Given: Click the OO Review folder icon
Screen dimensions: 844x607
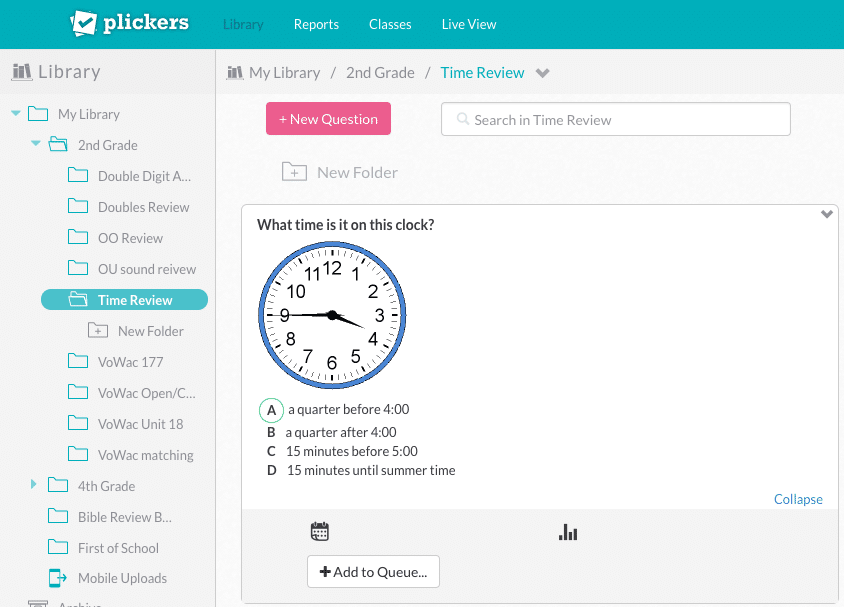Looking at the screenshot, I should 78,237.
